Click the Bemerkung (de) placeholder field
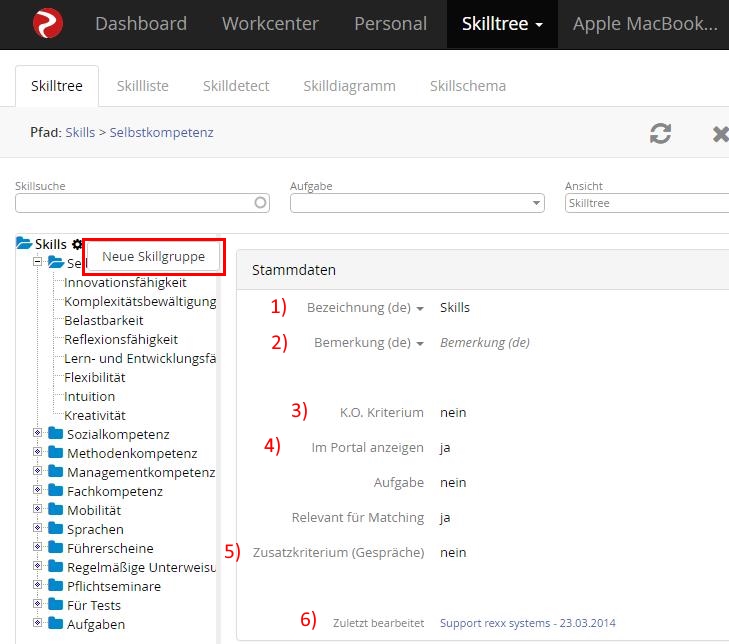 (x=485, y=343)
